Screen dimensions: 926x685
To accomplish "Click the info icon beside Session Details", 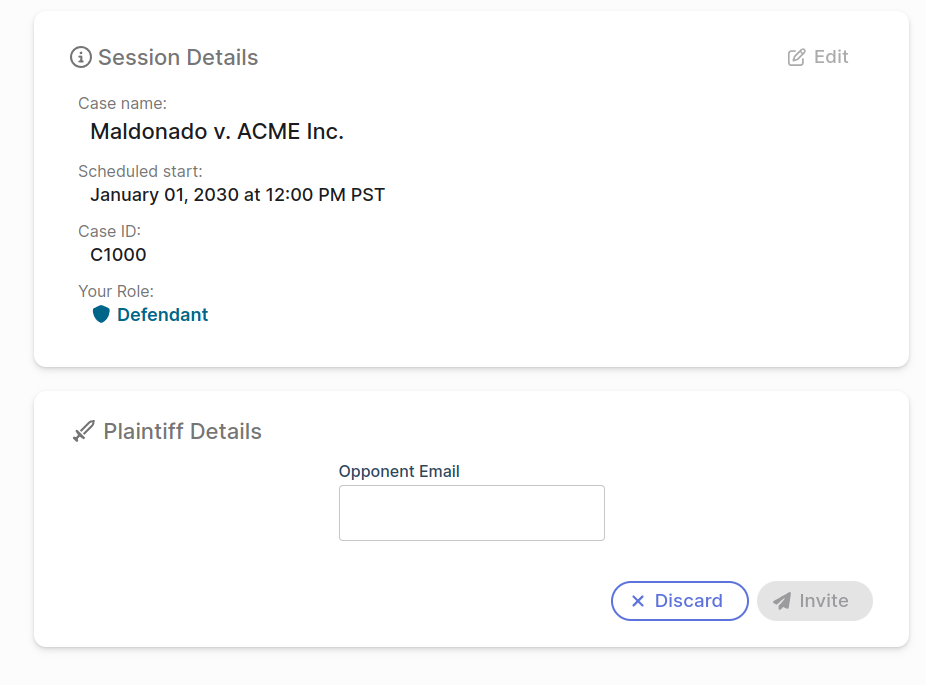I will pos(81,57).
